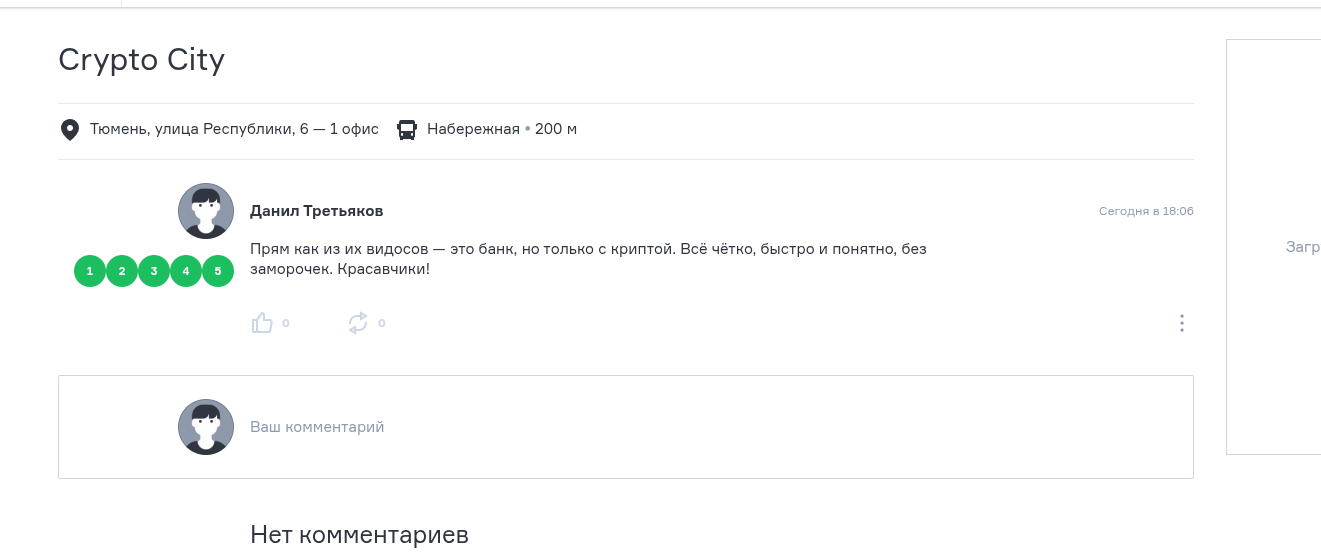Click the thumbs-up like icon
The image size is (1321, 560).
coord(262,322)
